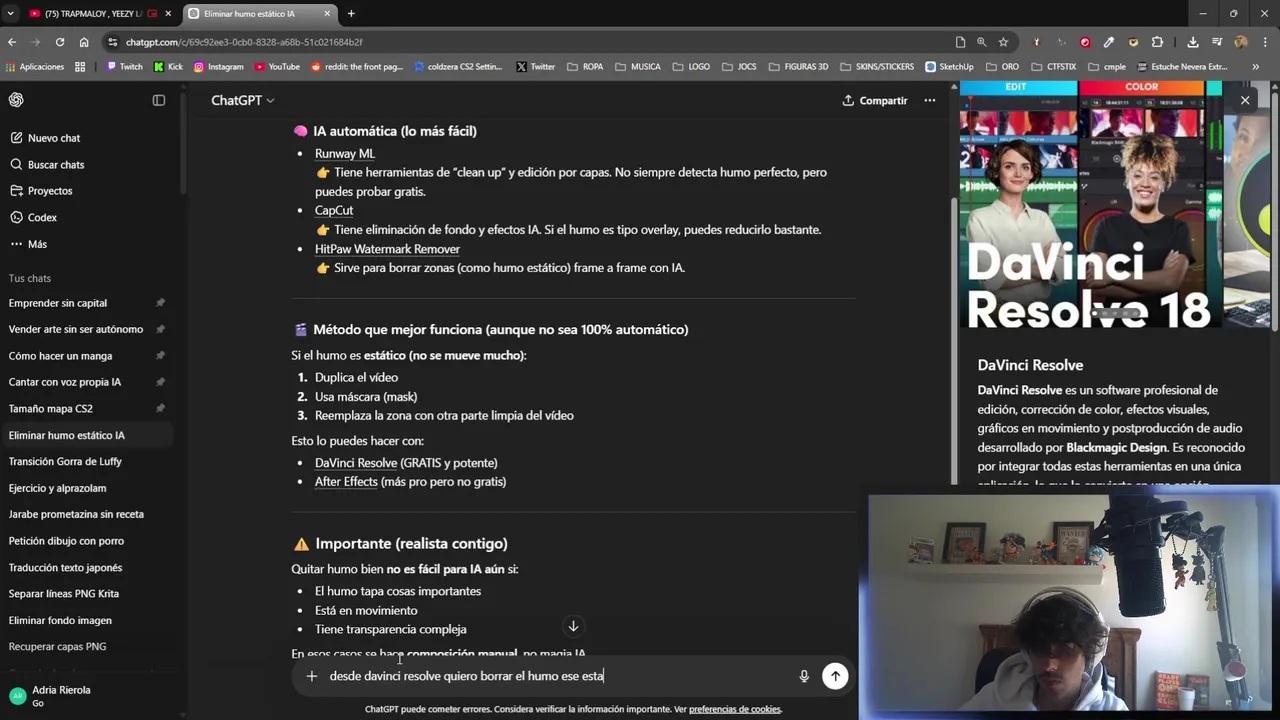Open the eyedropper color picker extension
The width and height of the screenshot is (1280, 720).
pos(1109,42)
